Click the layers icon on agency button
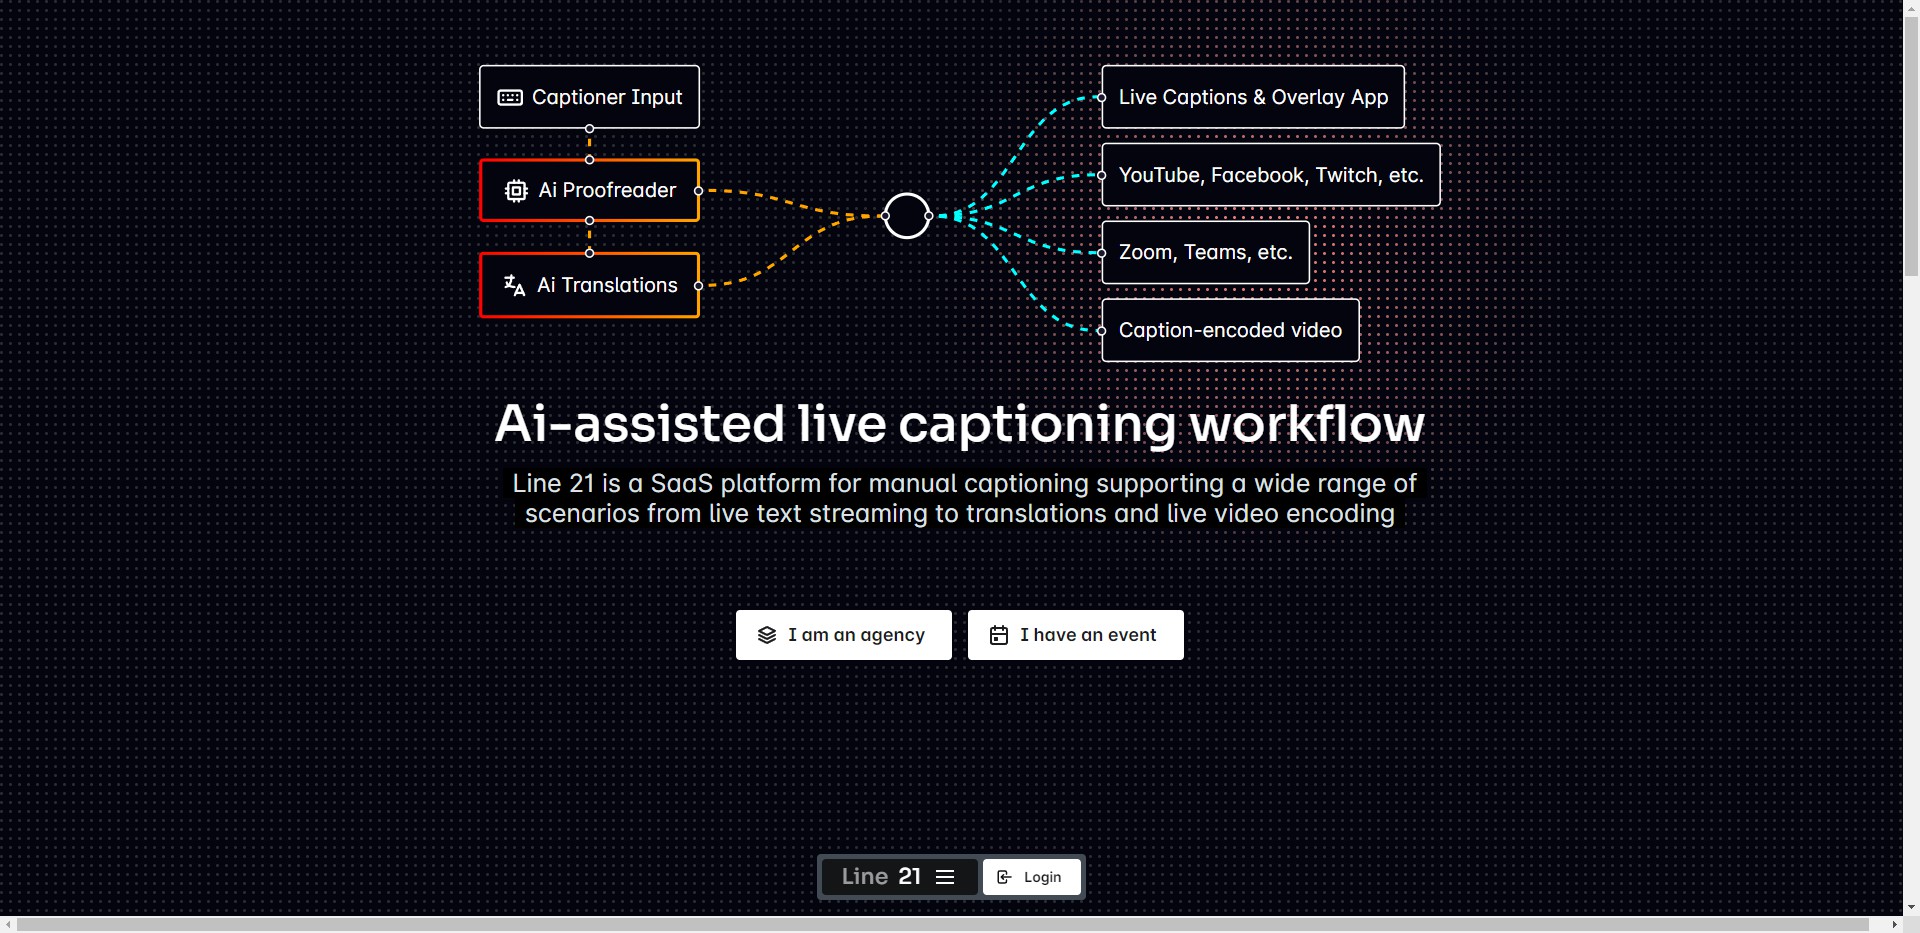Screen dimensions: 1920x933 point(767,635)
